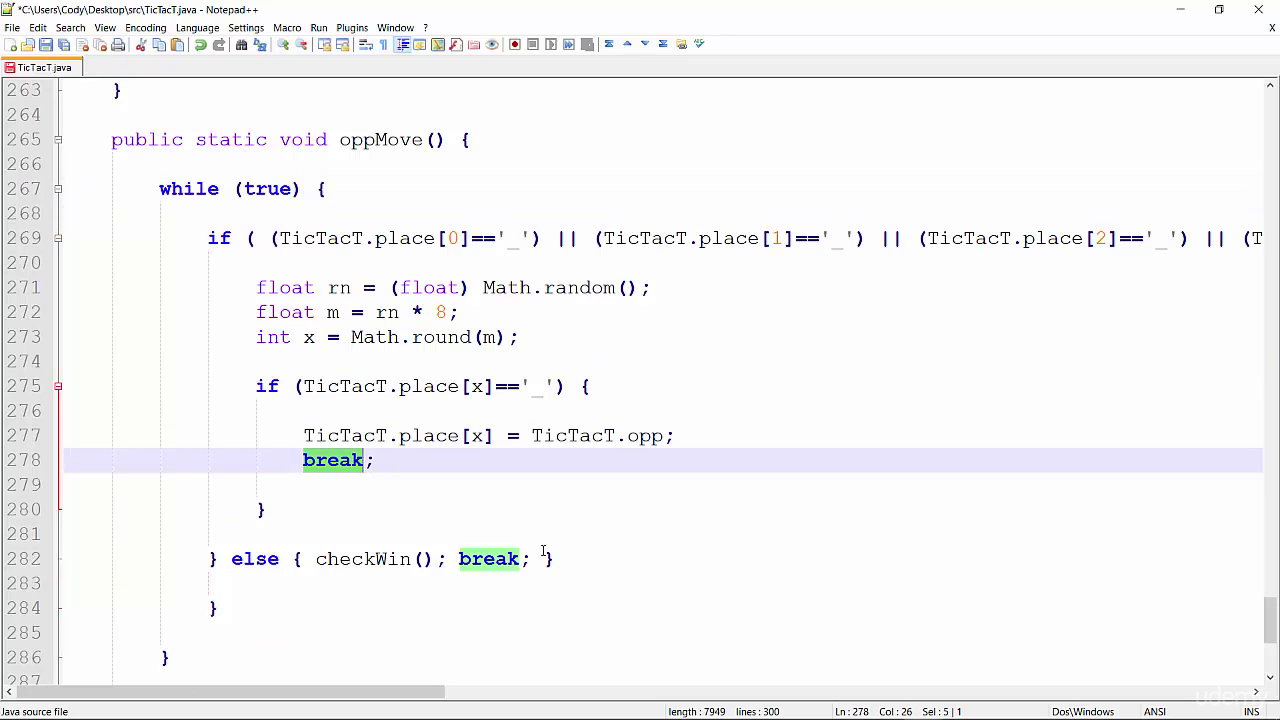Save the current file via toolbar
Image resolution: width=1280 pixels, height=720 pixels.
click(x=46, y=44)
